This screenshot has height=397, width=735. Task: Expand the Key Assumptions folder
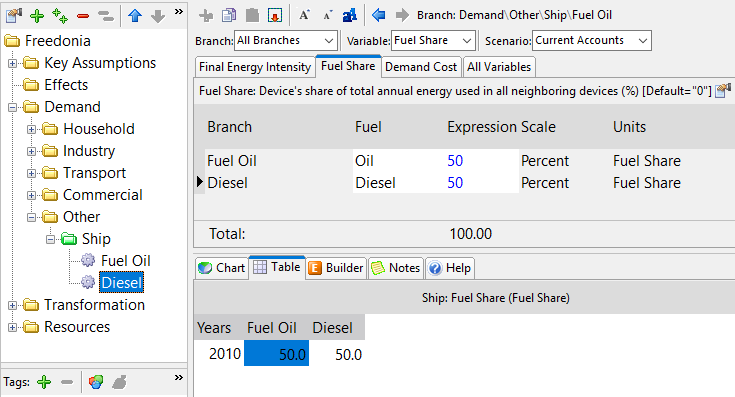[13, 63]
